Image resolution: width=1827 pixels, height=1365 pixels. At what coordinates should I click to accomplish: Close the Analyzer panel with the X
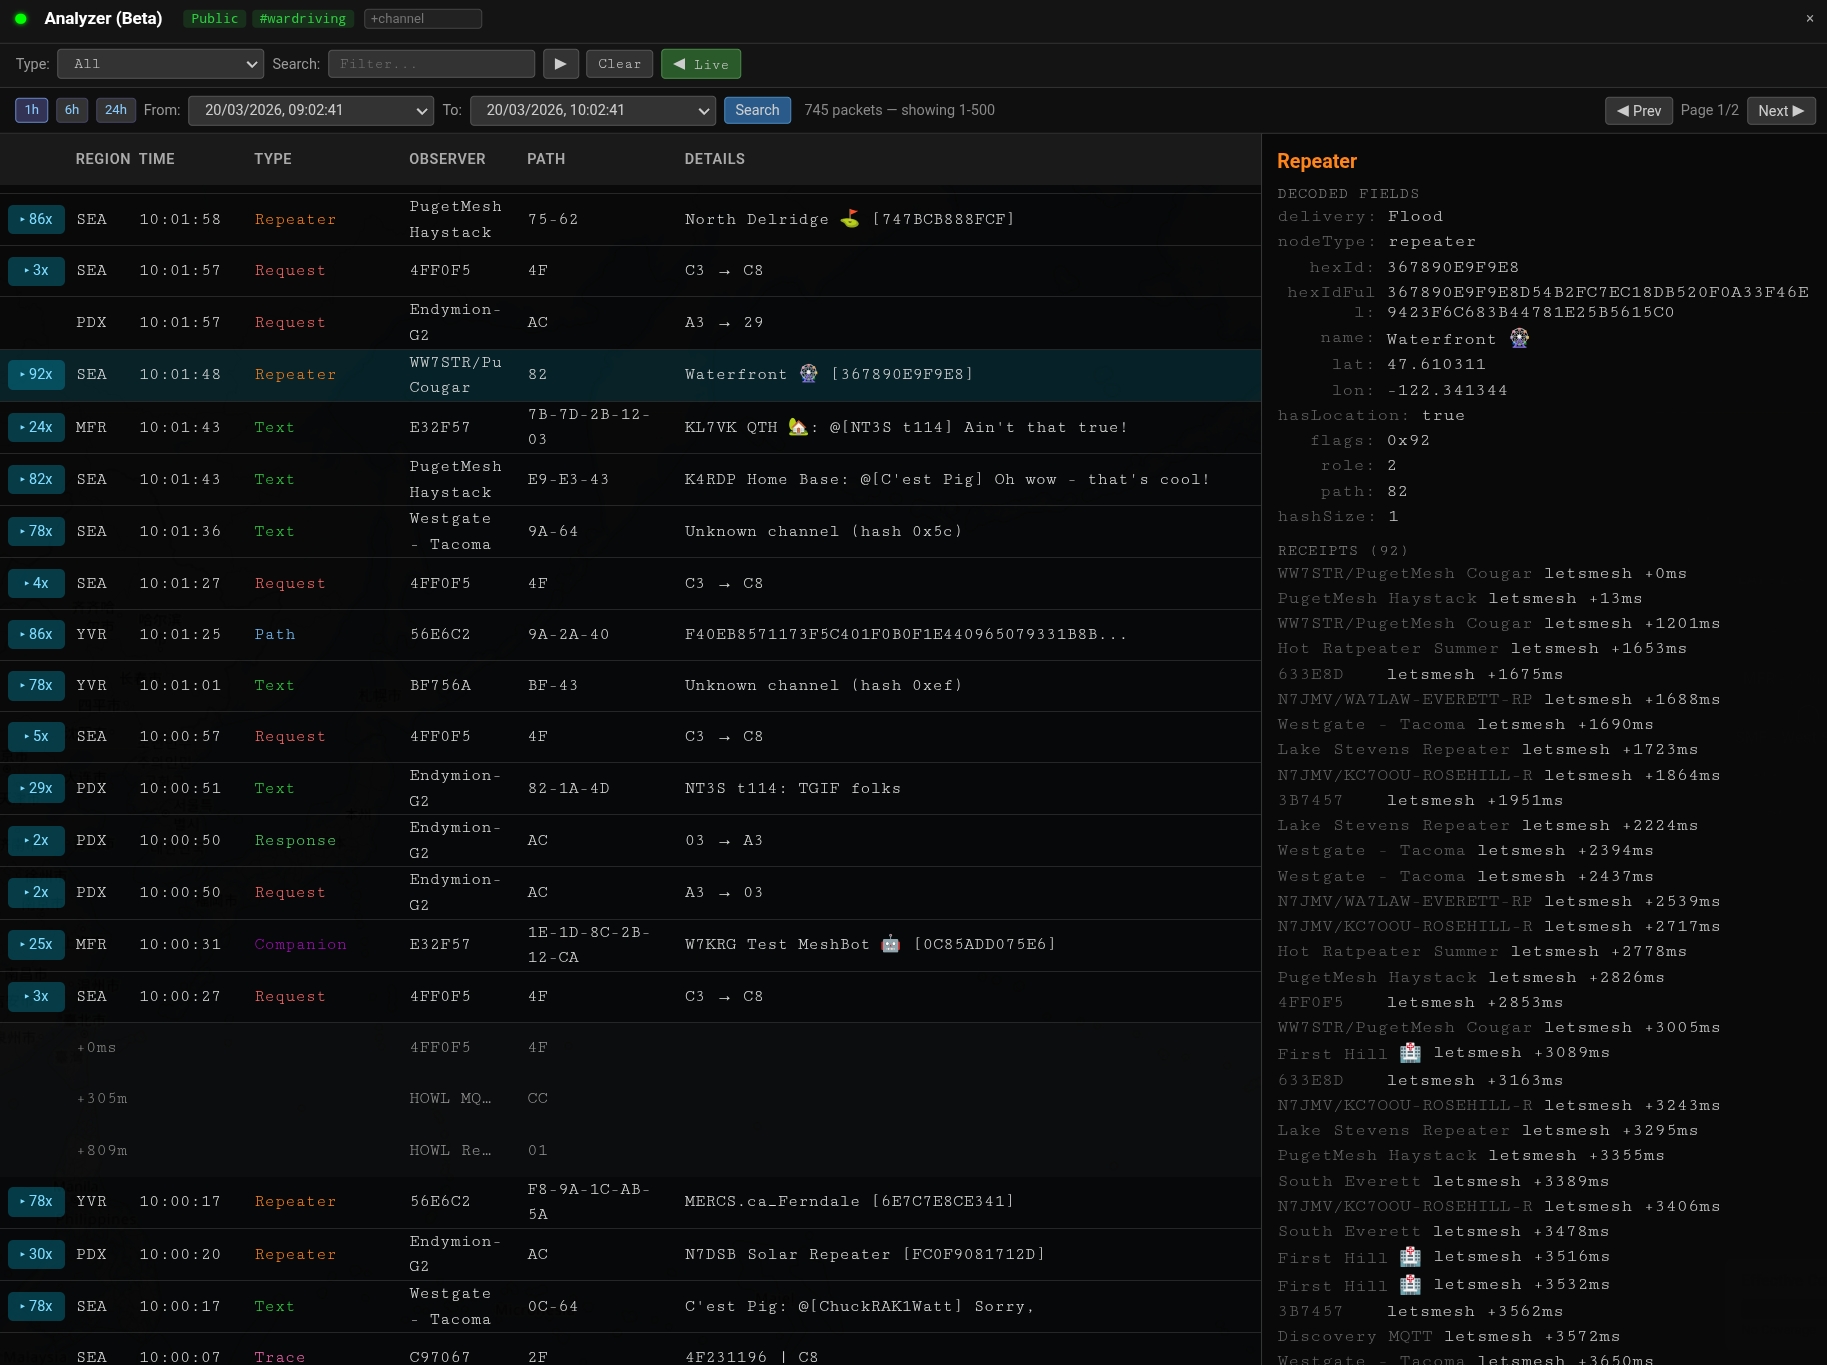click(1809, 19)
